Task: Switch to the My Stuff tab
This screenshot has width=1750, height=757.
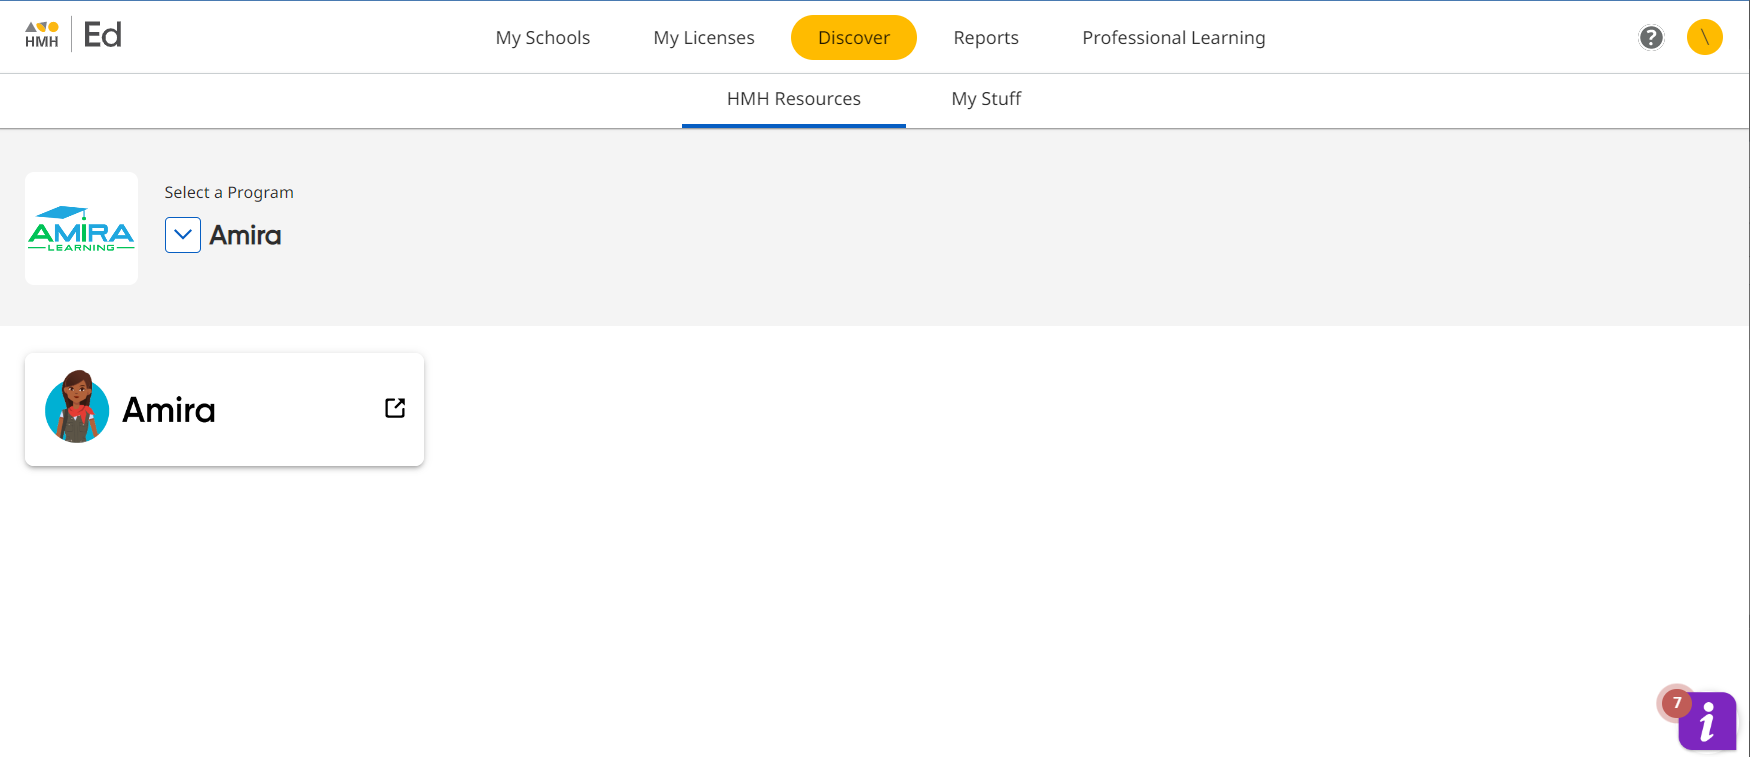Action: pos(986,99)
